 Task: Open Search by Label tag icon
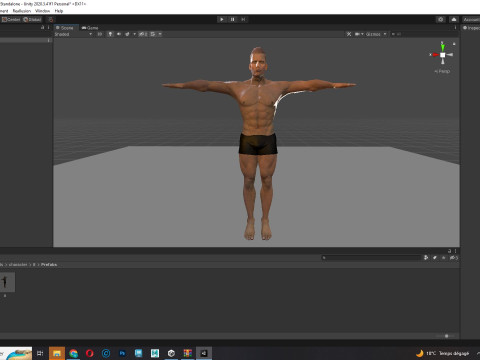(x=435, y=257)
